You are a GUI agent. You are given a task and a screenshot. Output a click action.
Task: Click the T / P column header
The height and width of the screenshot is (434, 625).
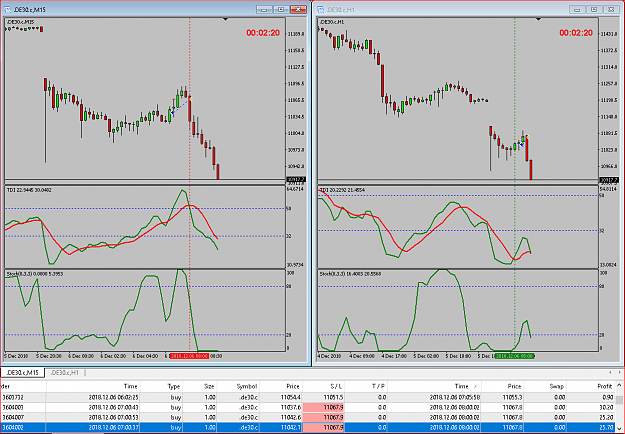366,386
